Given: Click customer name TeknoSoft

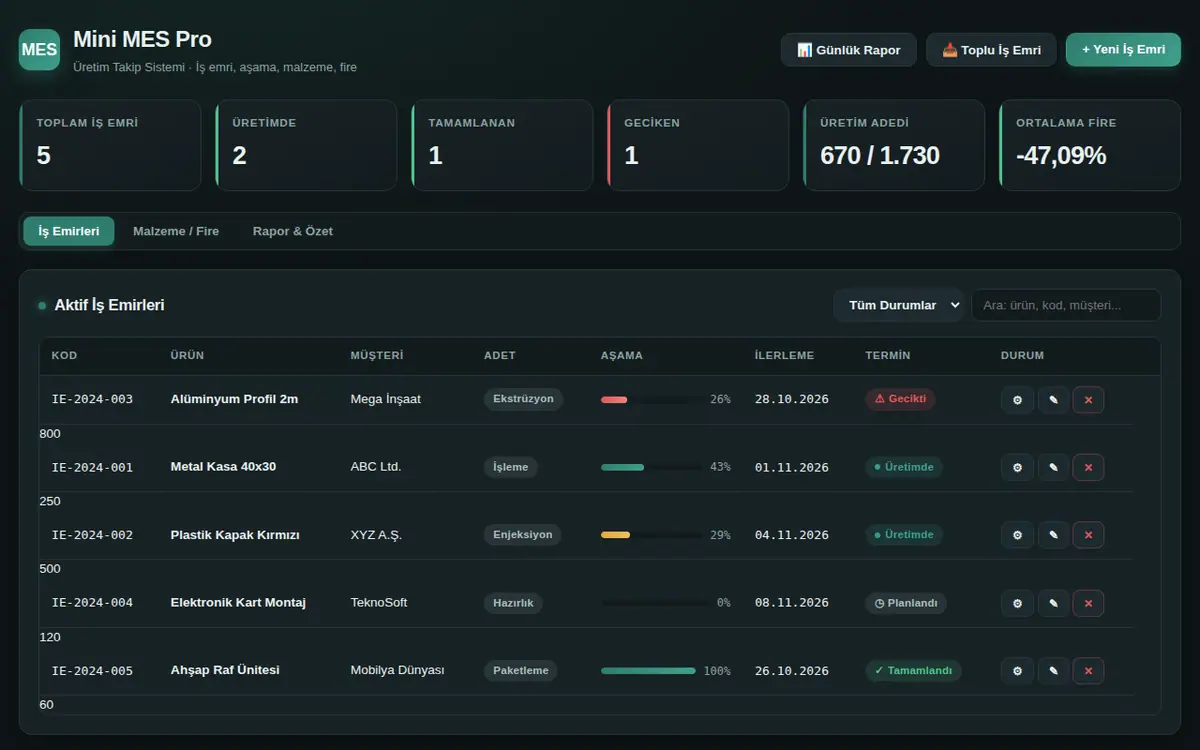Looking at the screenshot, I should coord(379,603).
